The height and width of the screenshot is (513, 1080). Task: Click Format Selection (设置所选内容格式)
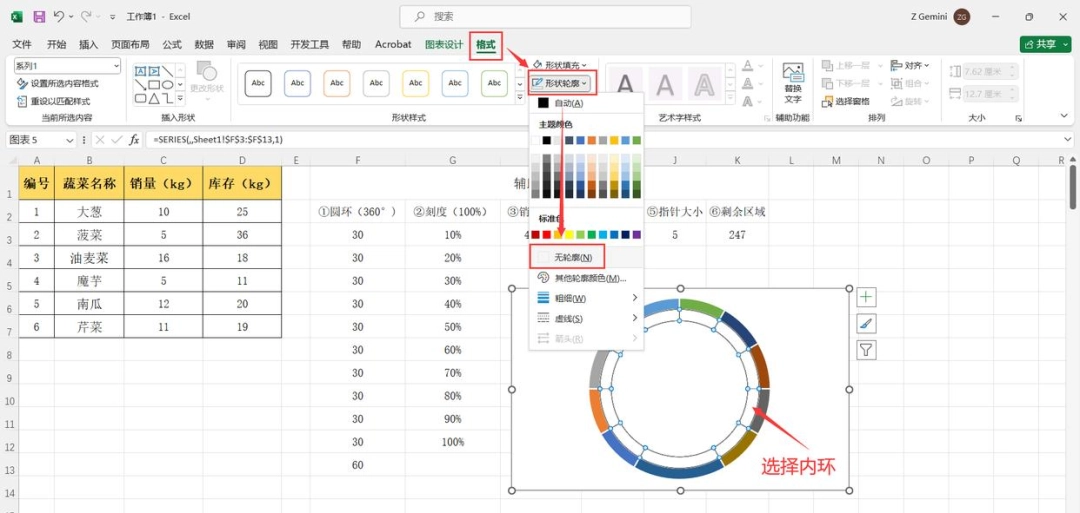pos(58,83)
